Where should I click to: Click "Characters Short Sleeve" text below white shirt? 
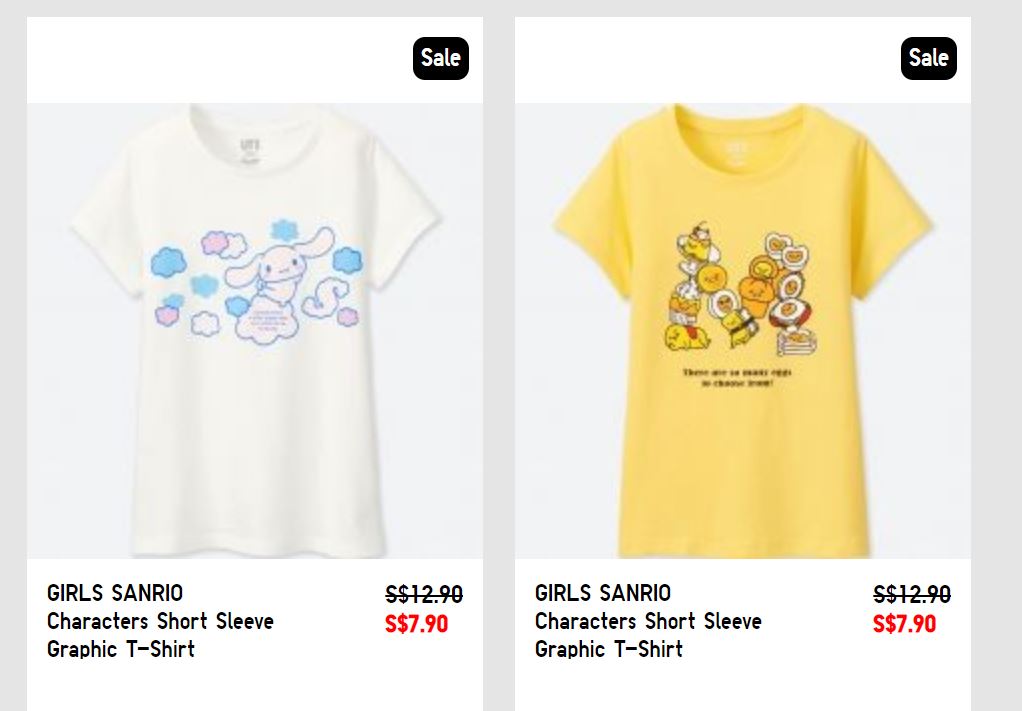click(160, 621)
